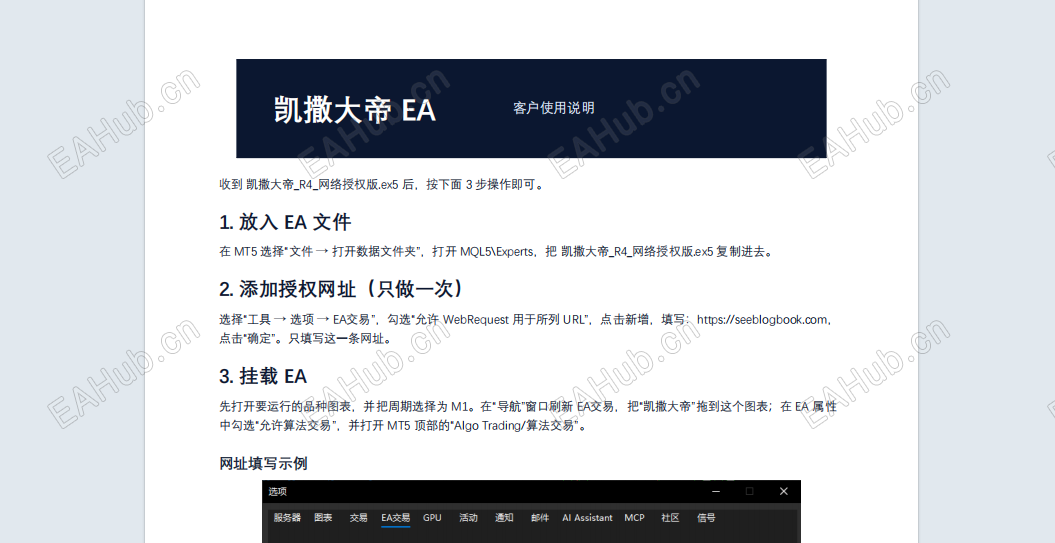Open the 服务器 tab in 选项 dialog

click(287, 517)
